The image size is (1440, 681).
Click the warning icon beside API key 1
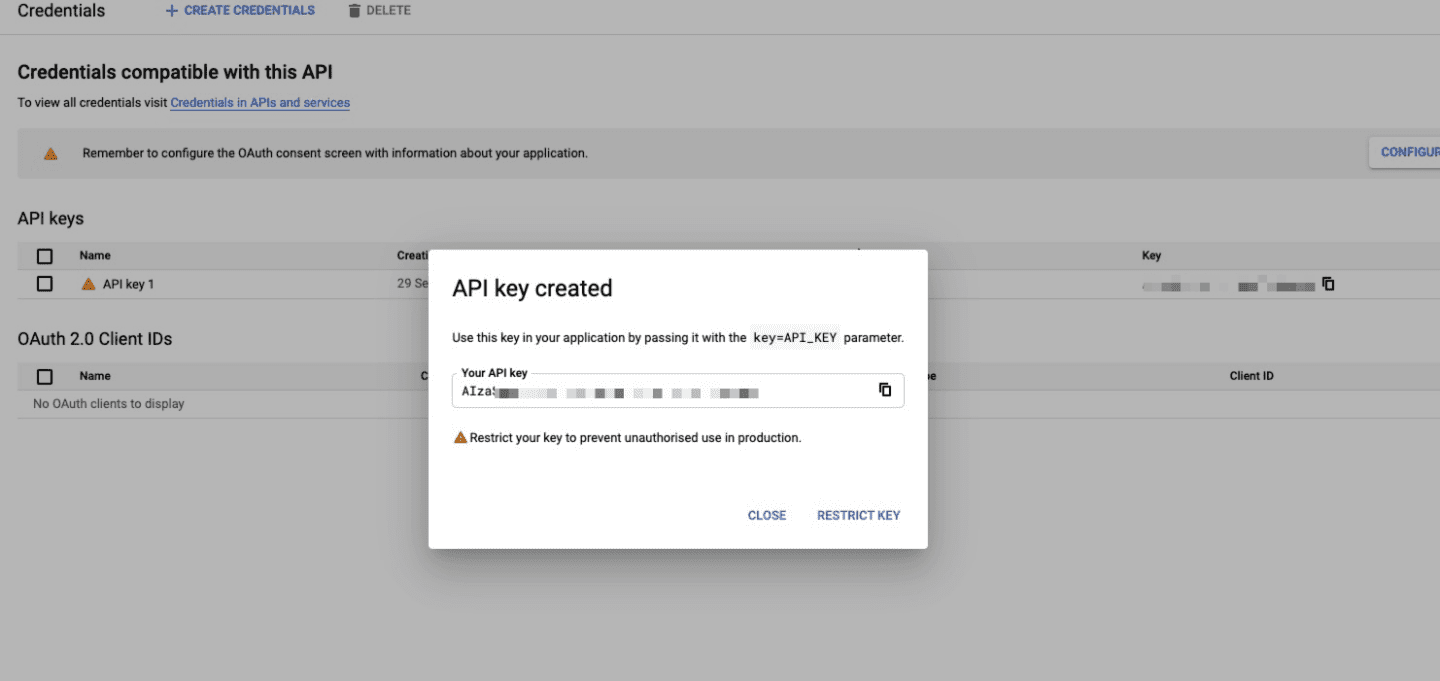click(x=89, y=284)
